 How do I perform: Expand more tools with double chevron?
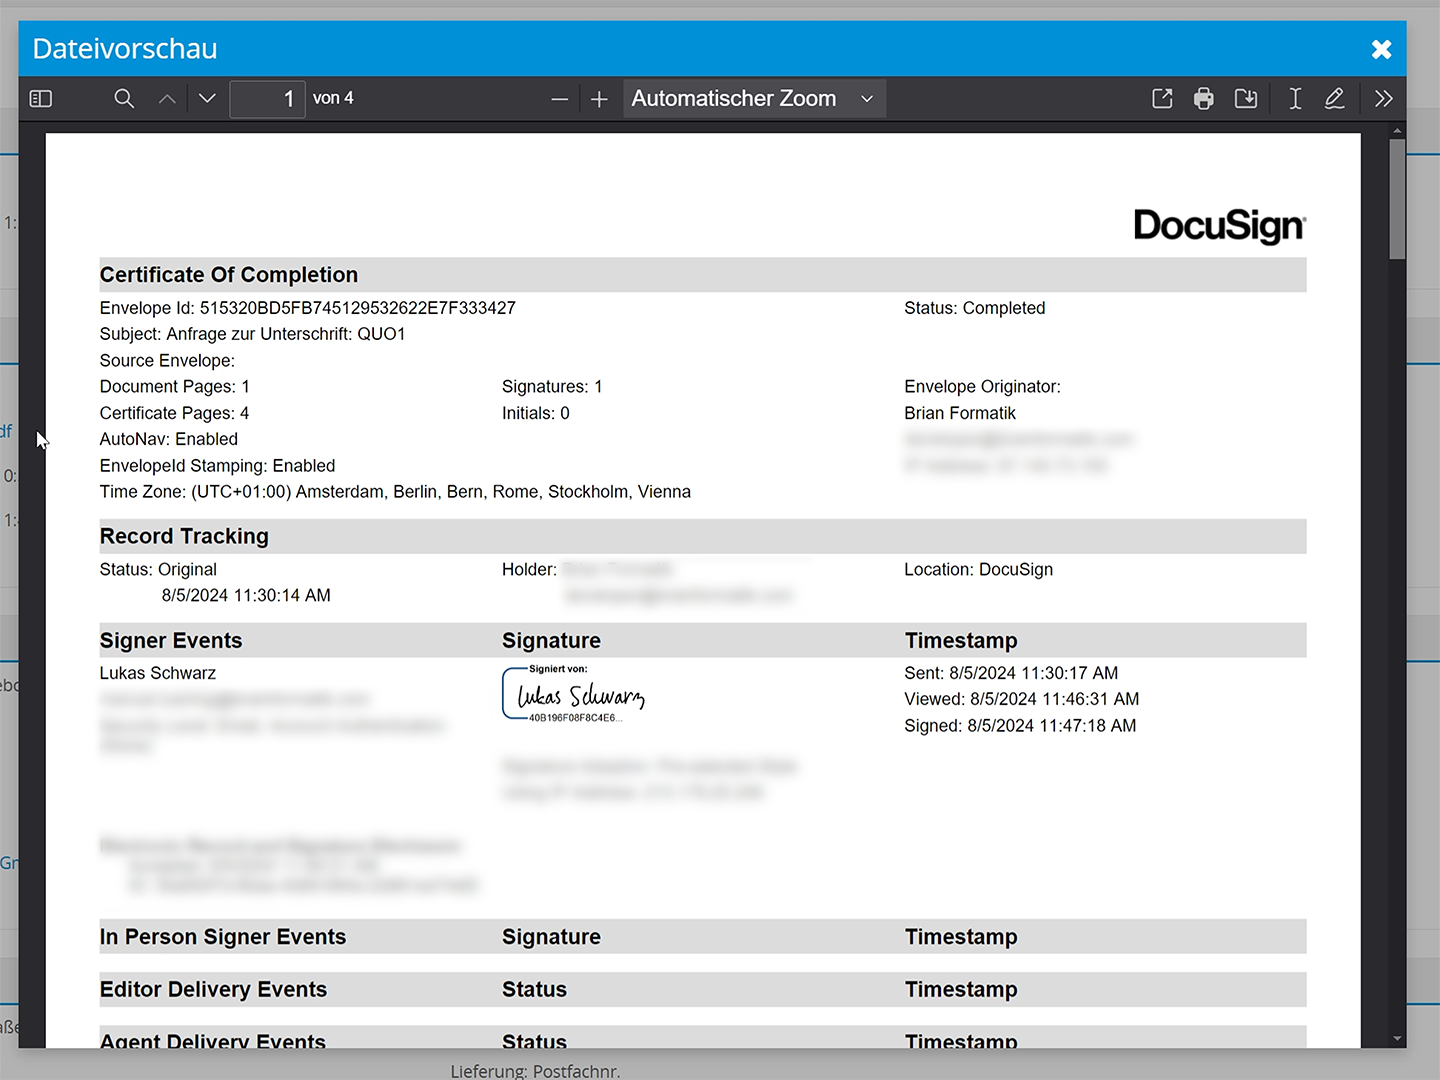pyautogui.click(x=1384, y=99)
